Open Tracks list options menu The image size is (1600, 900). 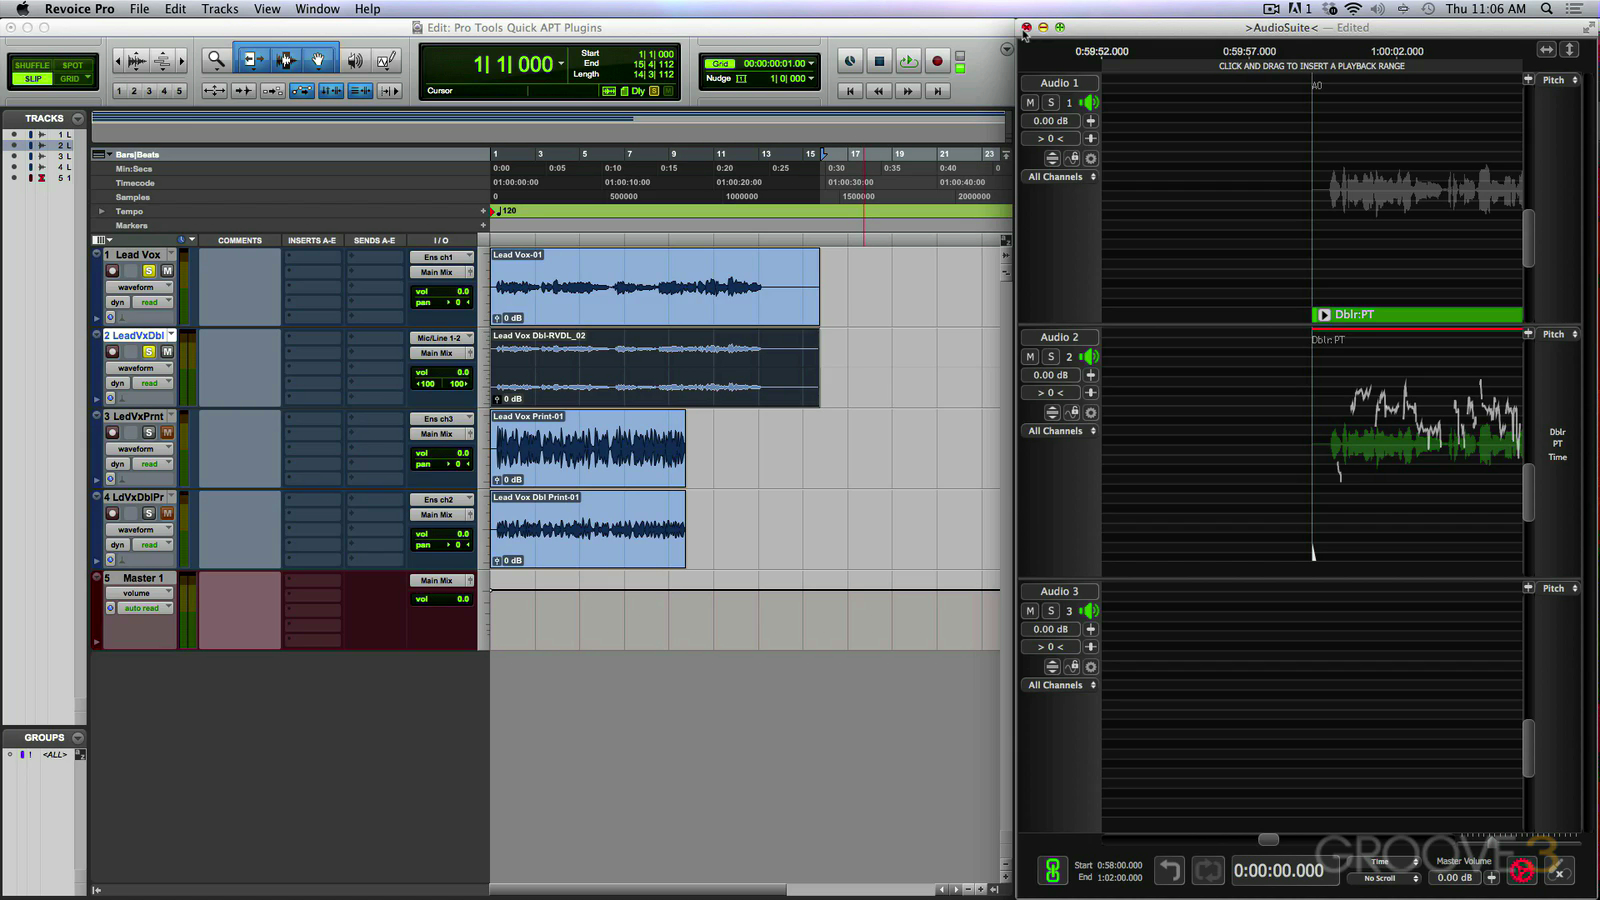78,118
